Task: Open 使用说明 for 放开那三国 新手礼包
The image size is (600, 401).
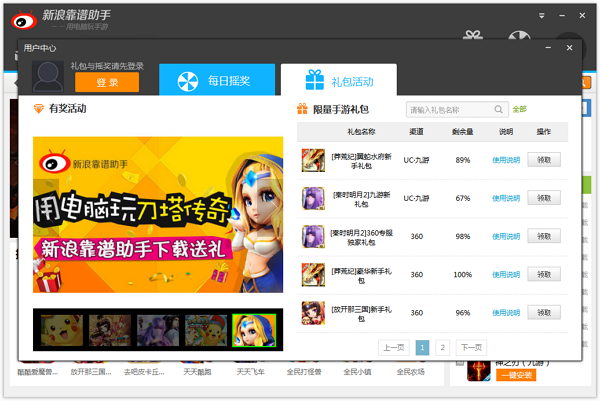Action: tap(506, 313)
